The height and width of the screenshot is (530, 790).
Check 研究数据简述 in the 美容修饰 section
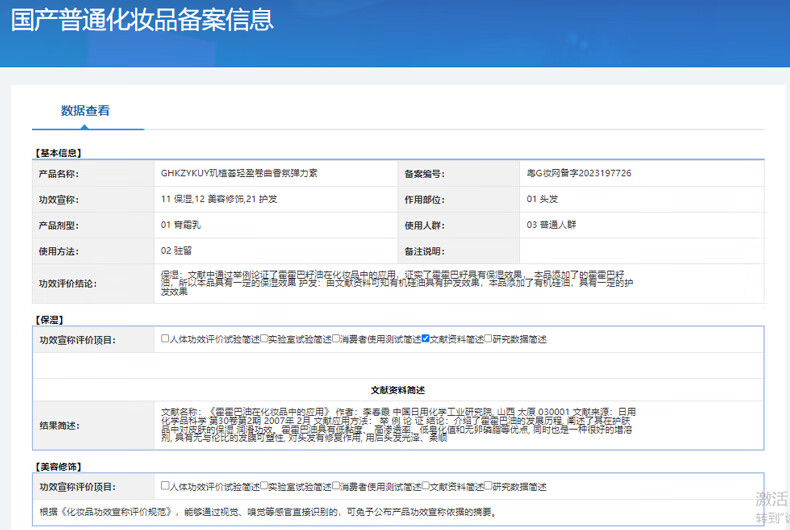tap(488, 486)
